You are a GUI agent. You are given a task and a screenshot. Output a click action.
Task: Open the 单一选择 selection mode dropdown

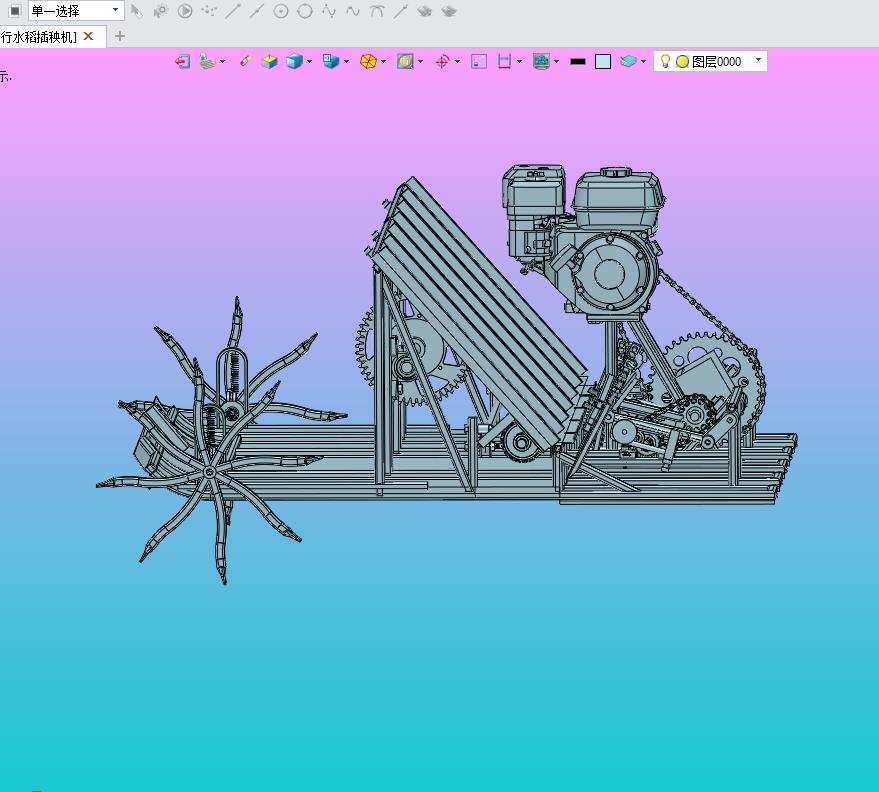[x=75, y=10]
